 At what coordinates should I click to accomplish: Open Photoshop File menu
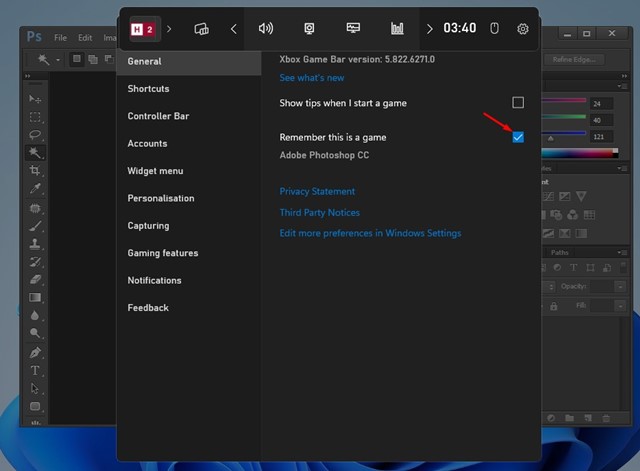(x=60, y=38)
